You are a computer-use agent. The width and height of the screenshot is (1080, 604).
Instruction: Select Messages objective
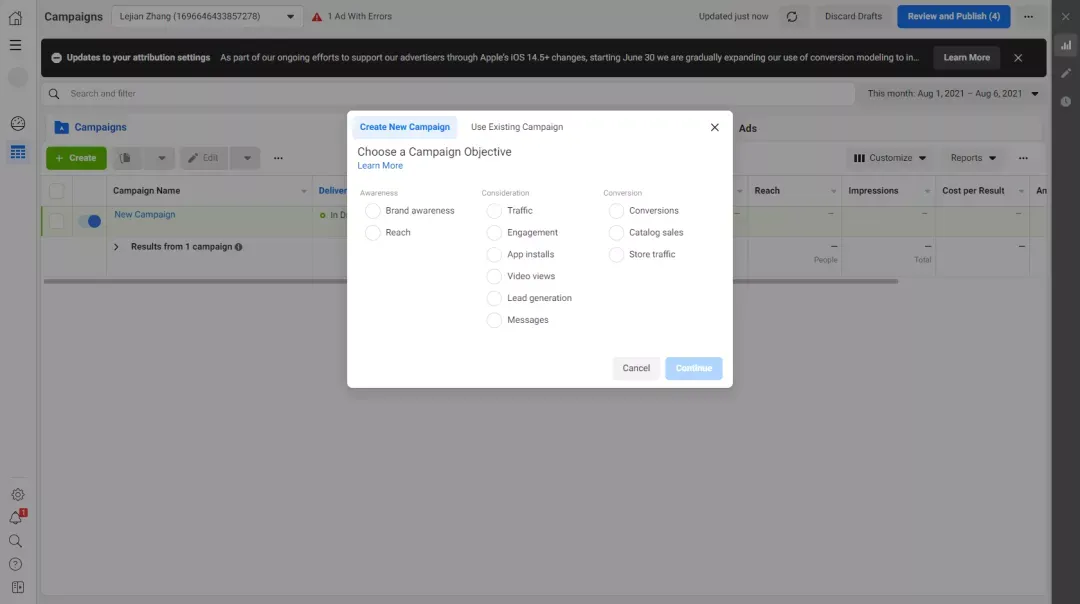pyautogui.click(x=494, y=320)
